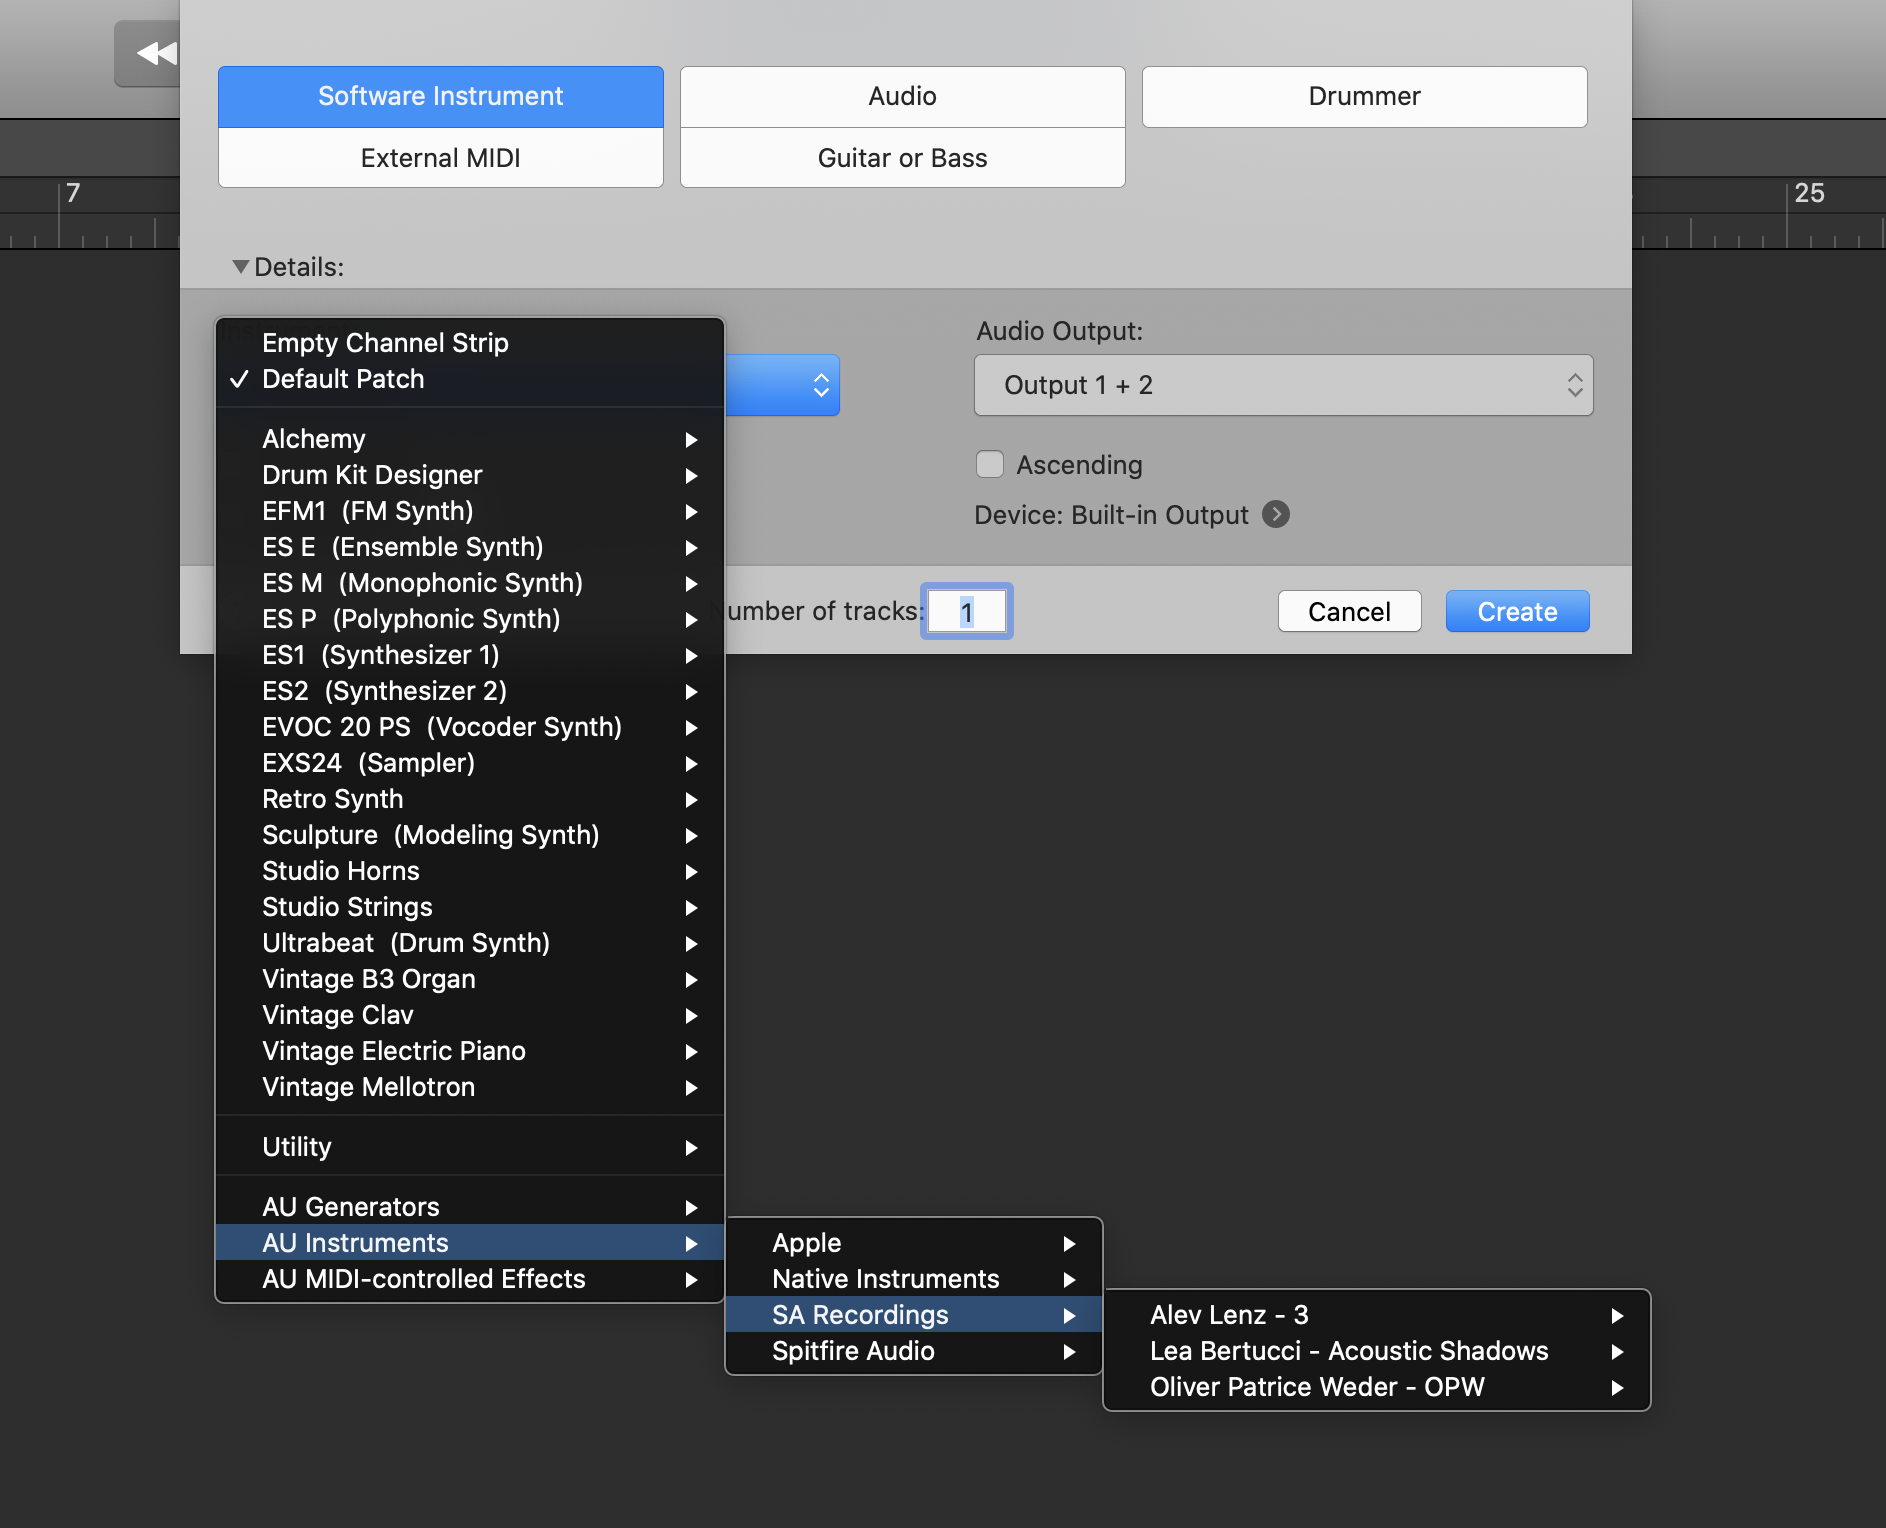1886x1528 pixels.
Task: Open the Retro Synth submenu
Action: coord(469,799)
